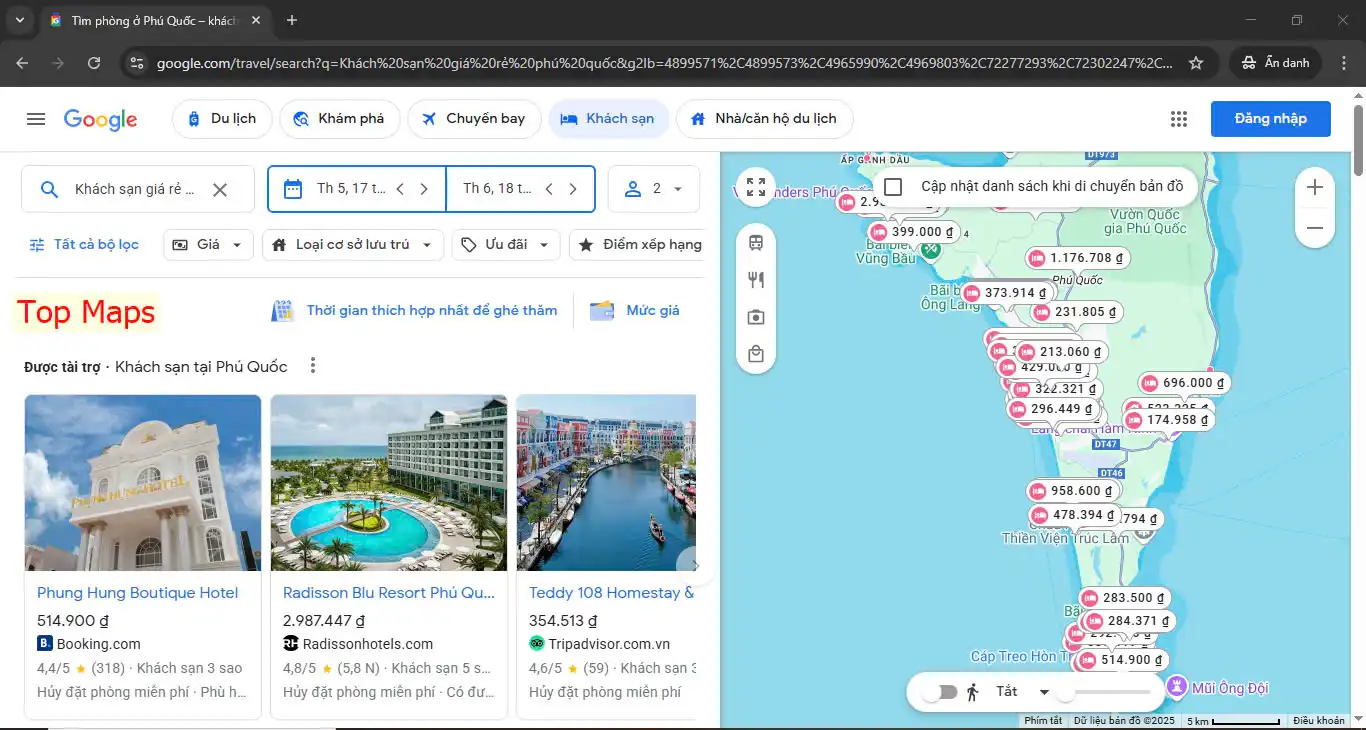Open the Google main menu hamburger icon
1366x730 pixels.
(x=36, y=119)
